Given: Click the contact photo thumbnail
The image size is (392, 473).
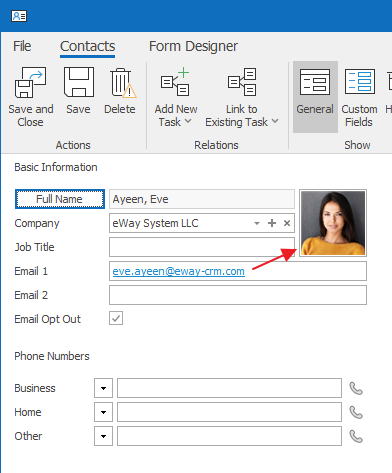Looking at the screenshot, I should tap(333, 223).
